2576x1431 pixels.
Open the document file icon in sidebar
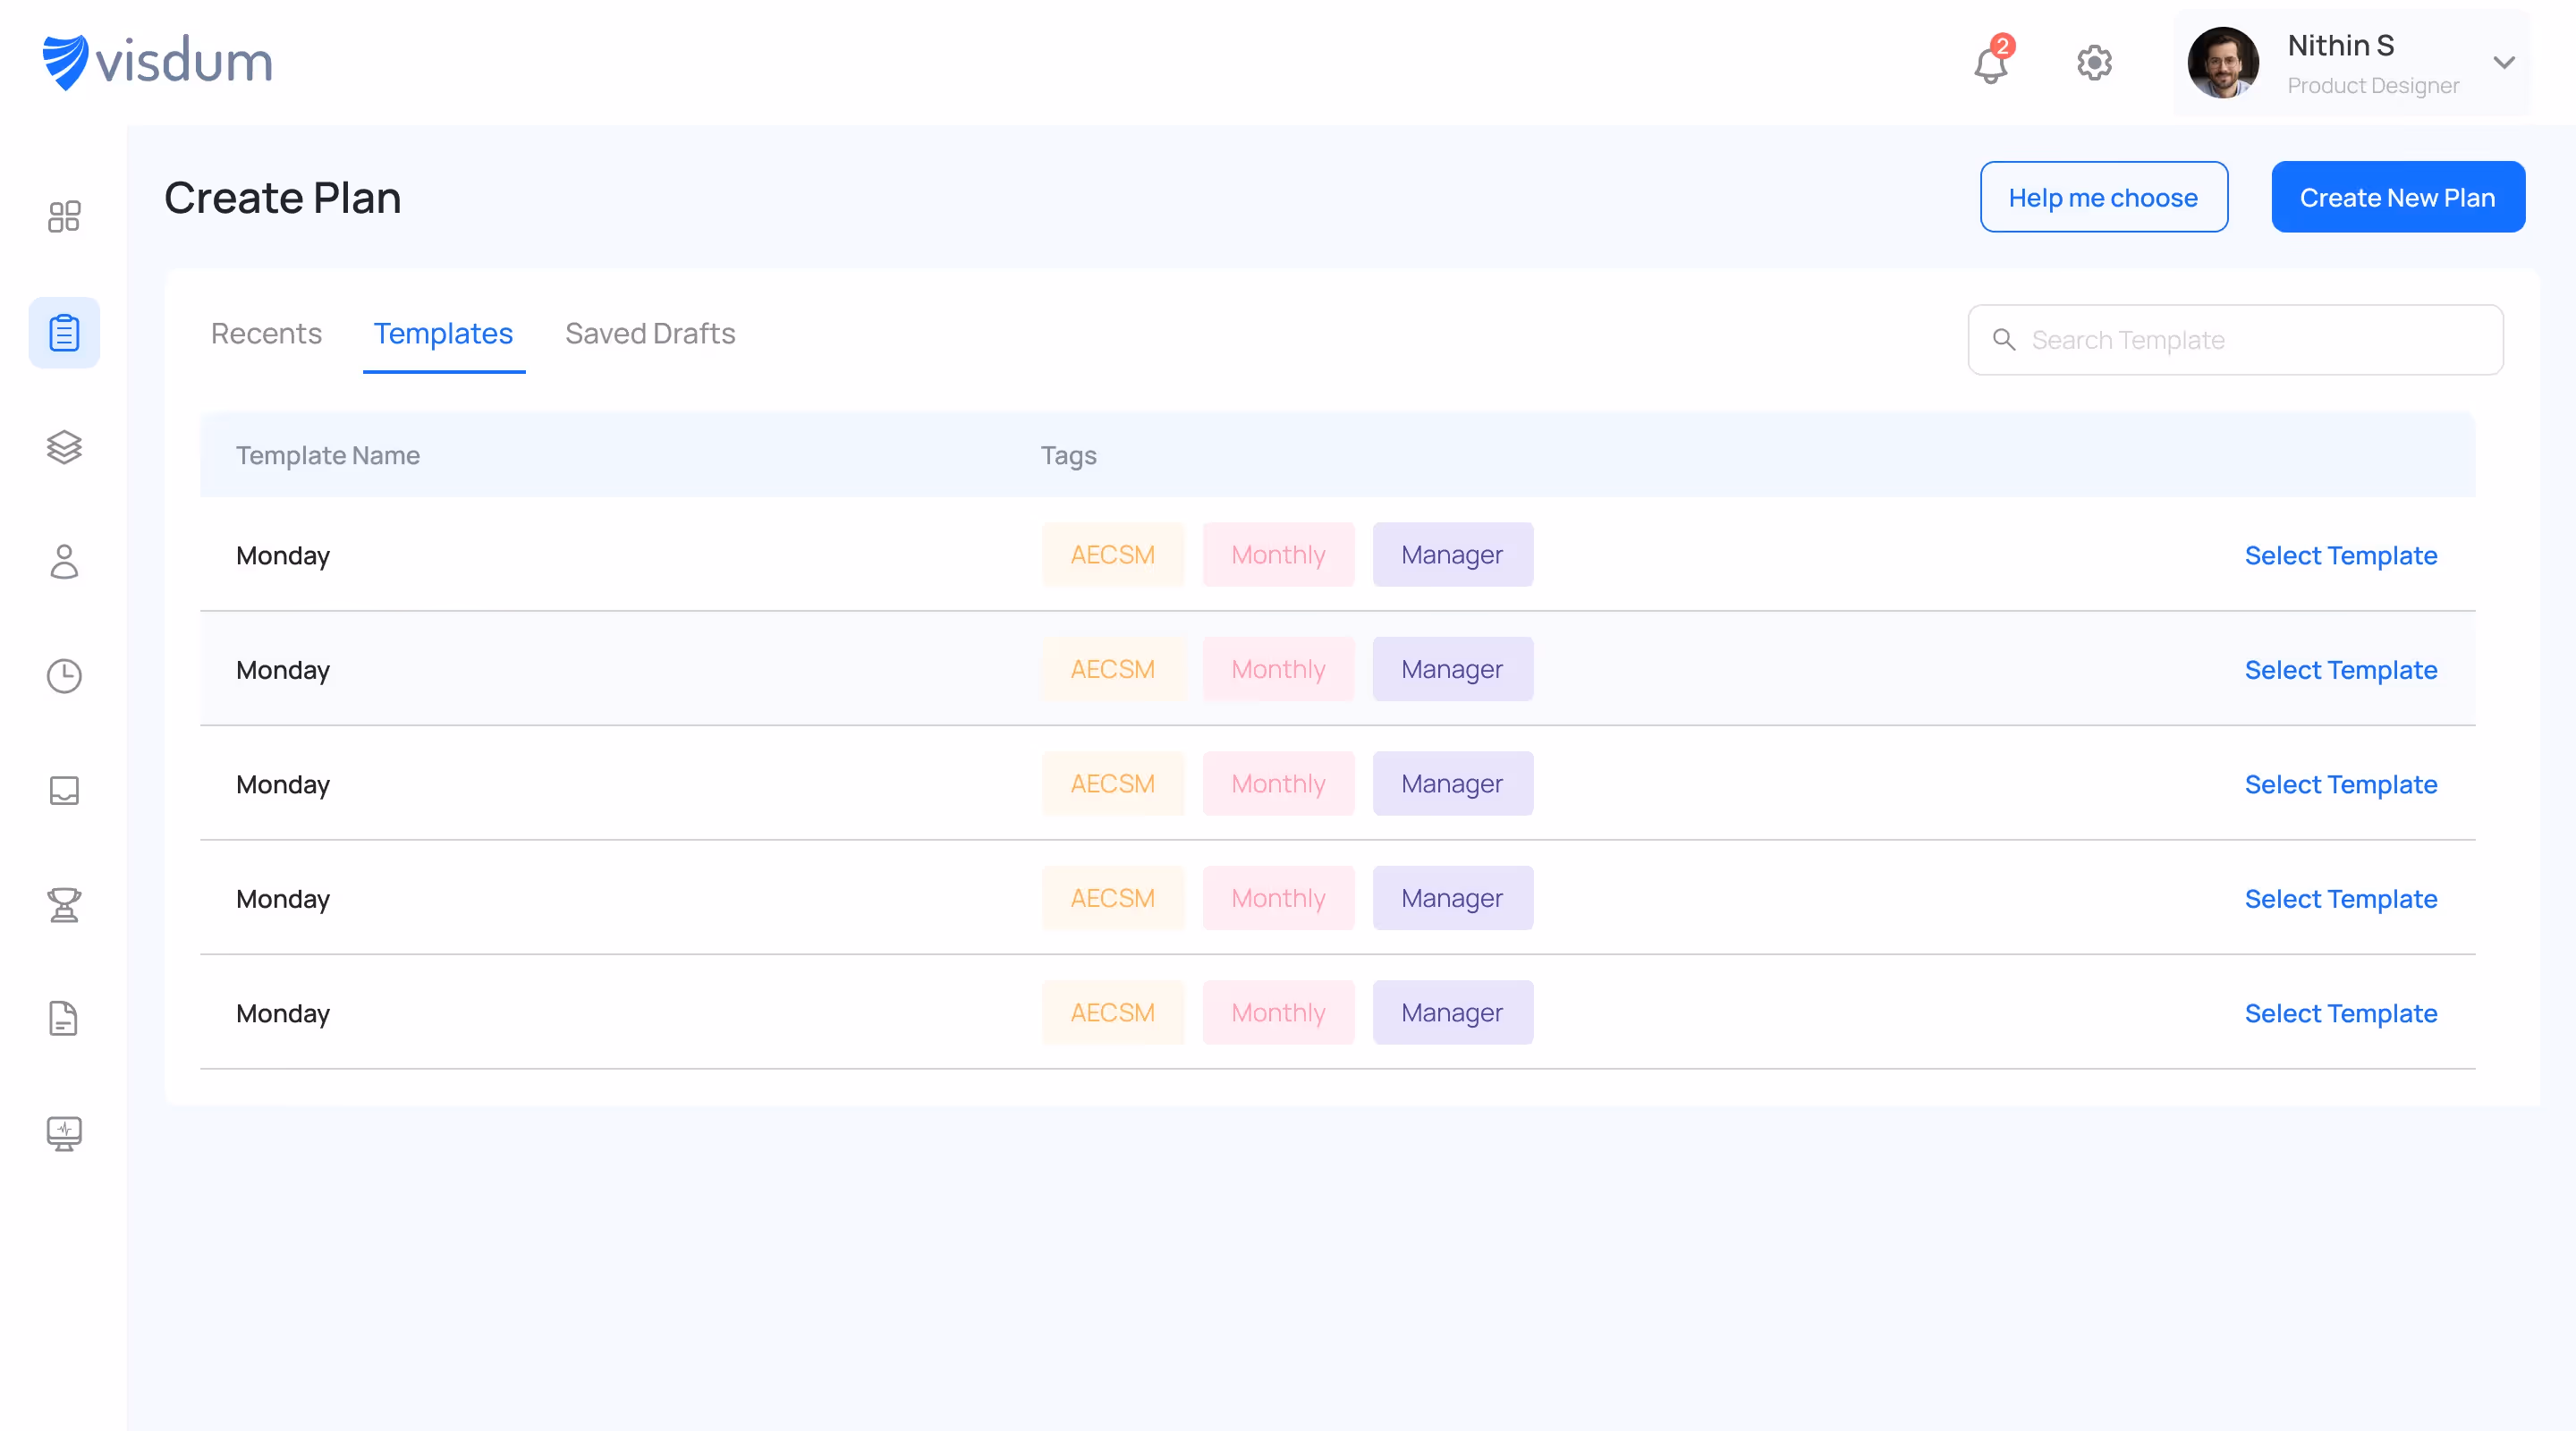pyautogui.click(x=64, y=1018)
